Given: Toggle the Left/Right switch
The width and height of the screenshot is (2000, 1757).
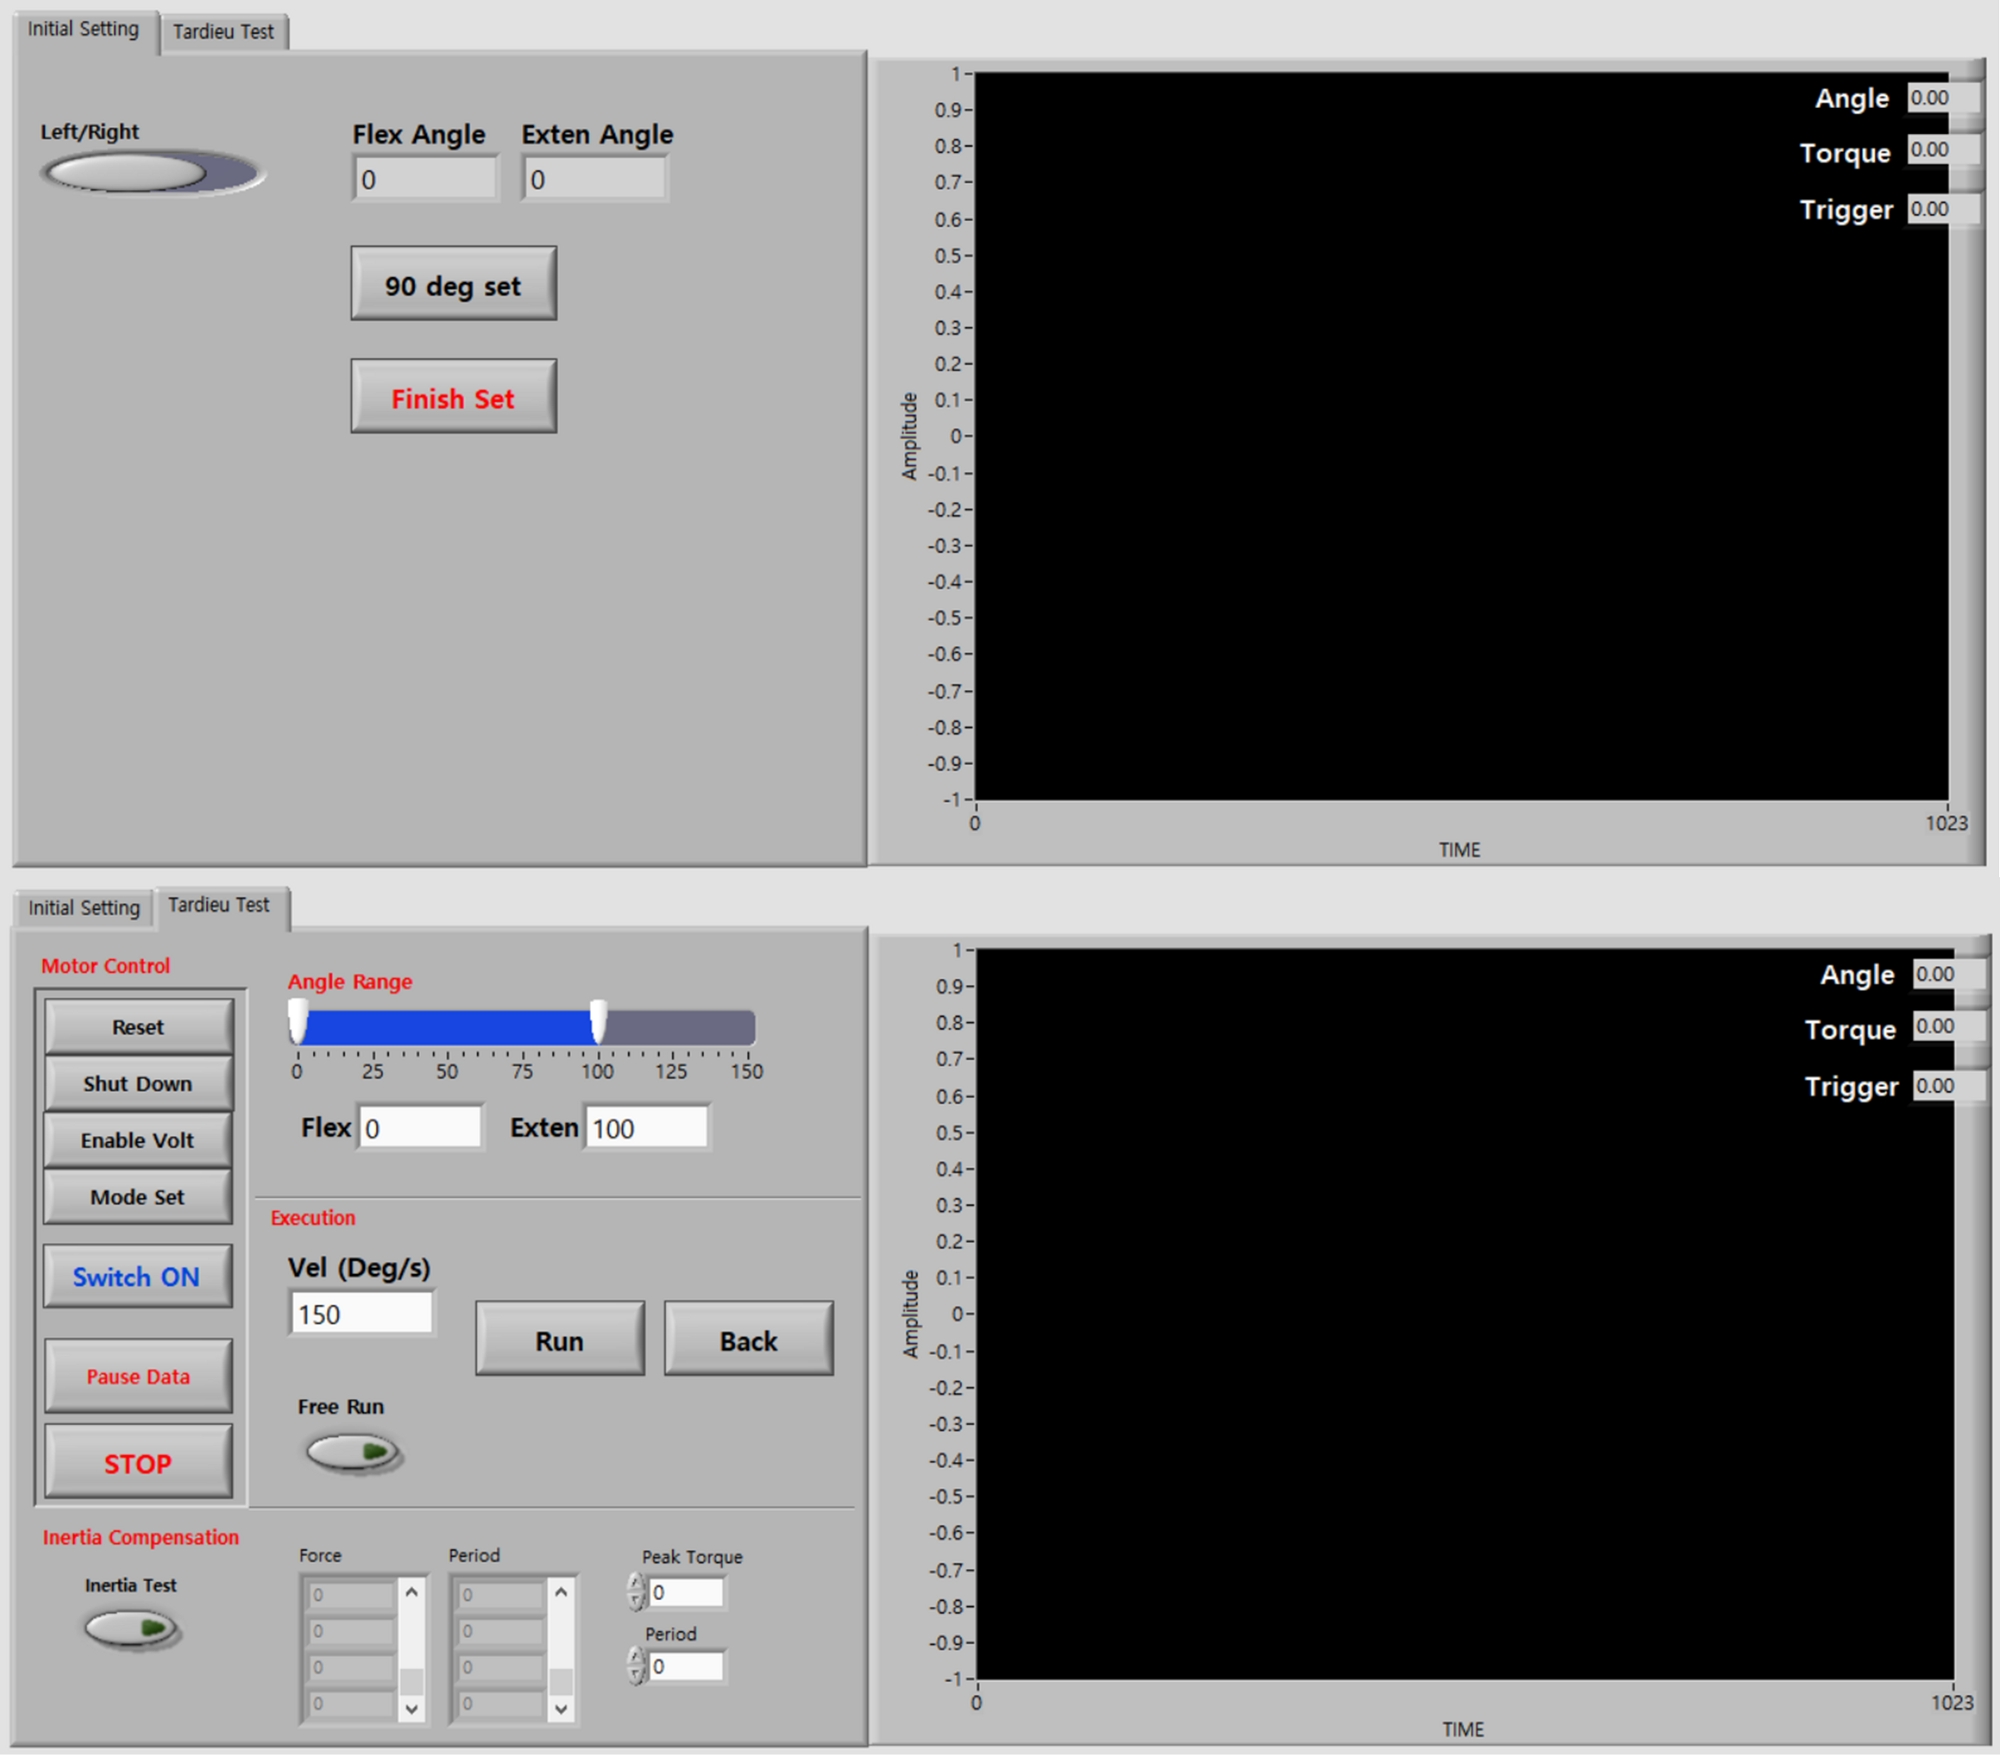Looking at the screenshot, I should pos(152,174).
